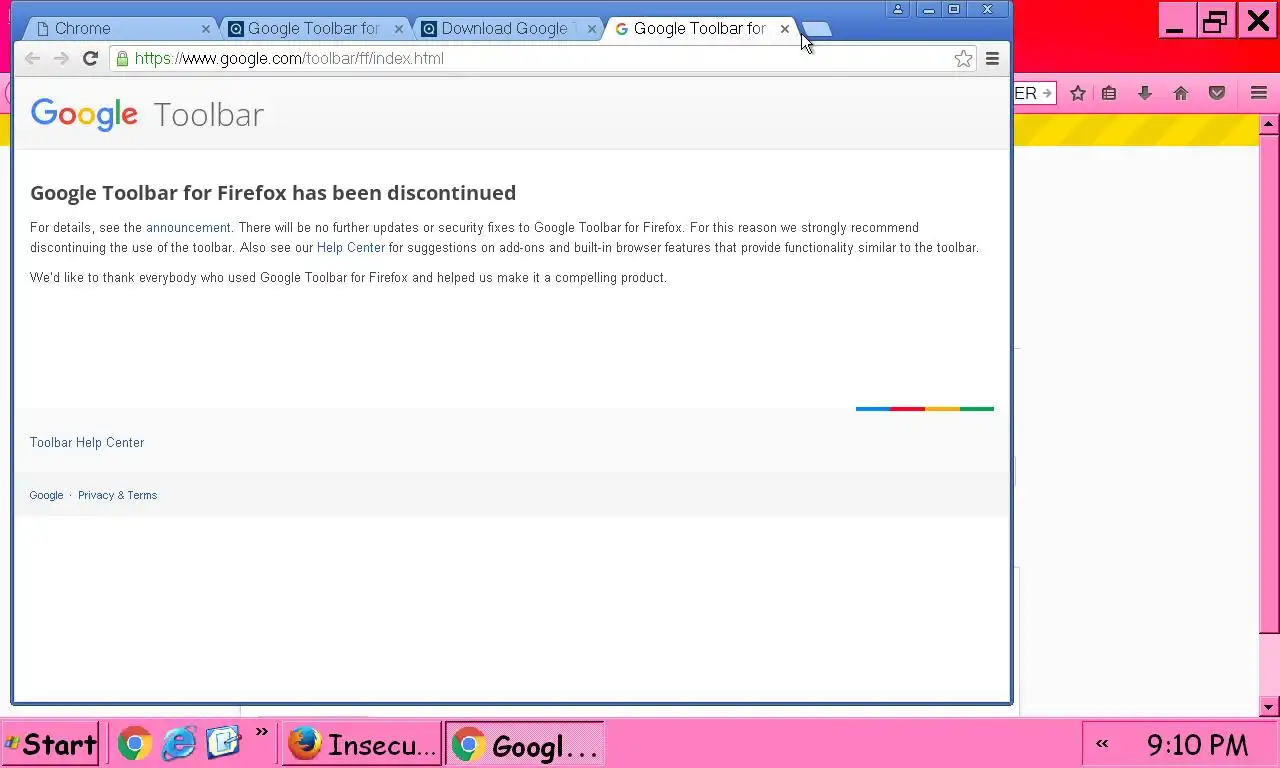This screenshot has height=768, width=1280.
Task: Launch Internet Explorer from quick launch
Action: tap(179, 743)
